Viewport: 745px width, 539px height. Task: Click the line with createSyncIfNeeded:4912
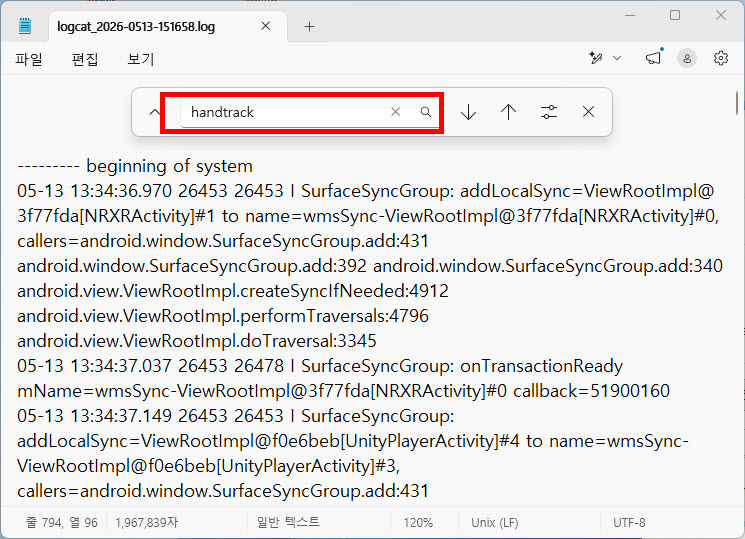pos(233,291)
